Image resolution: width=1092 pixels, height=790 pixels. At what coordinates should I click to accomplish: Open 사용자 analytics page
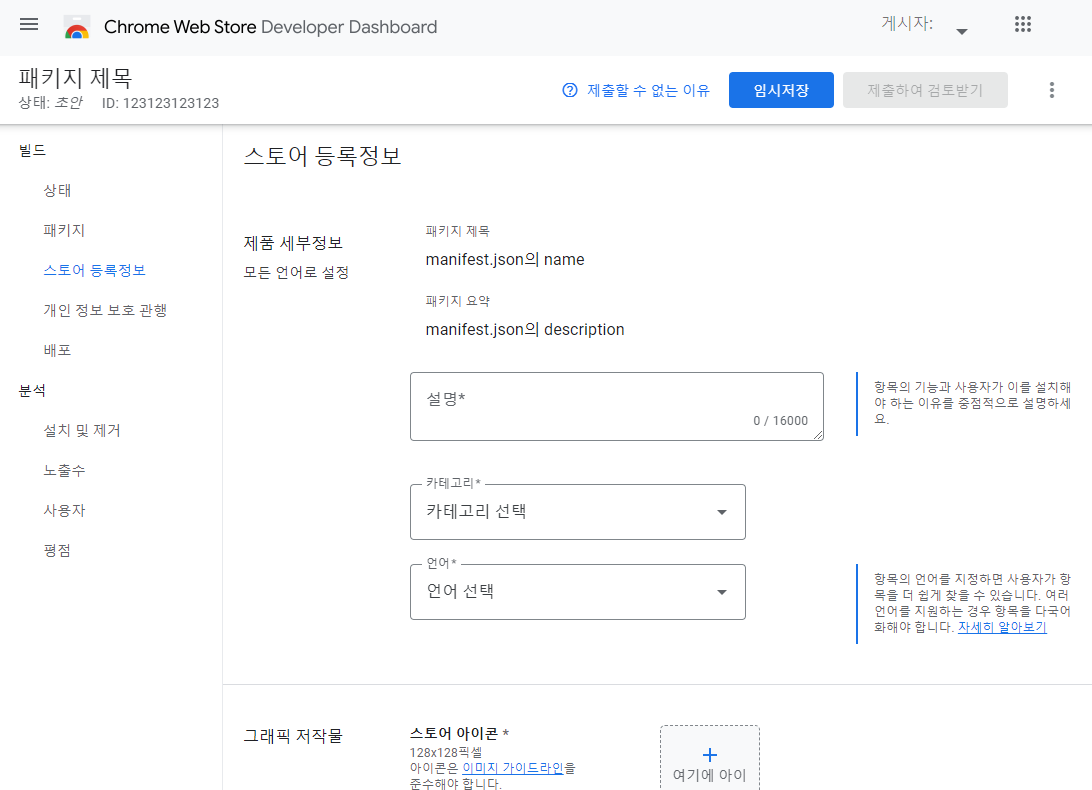[64, 511]
